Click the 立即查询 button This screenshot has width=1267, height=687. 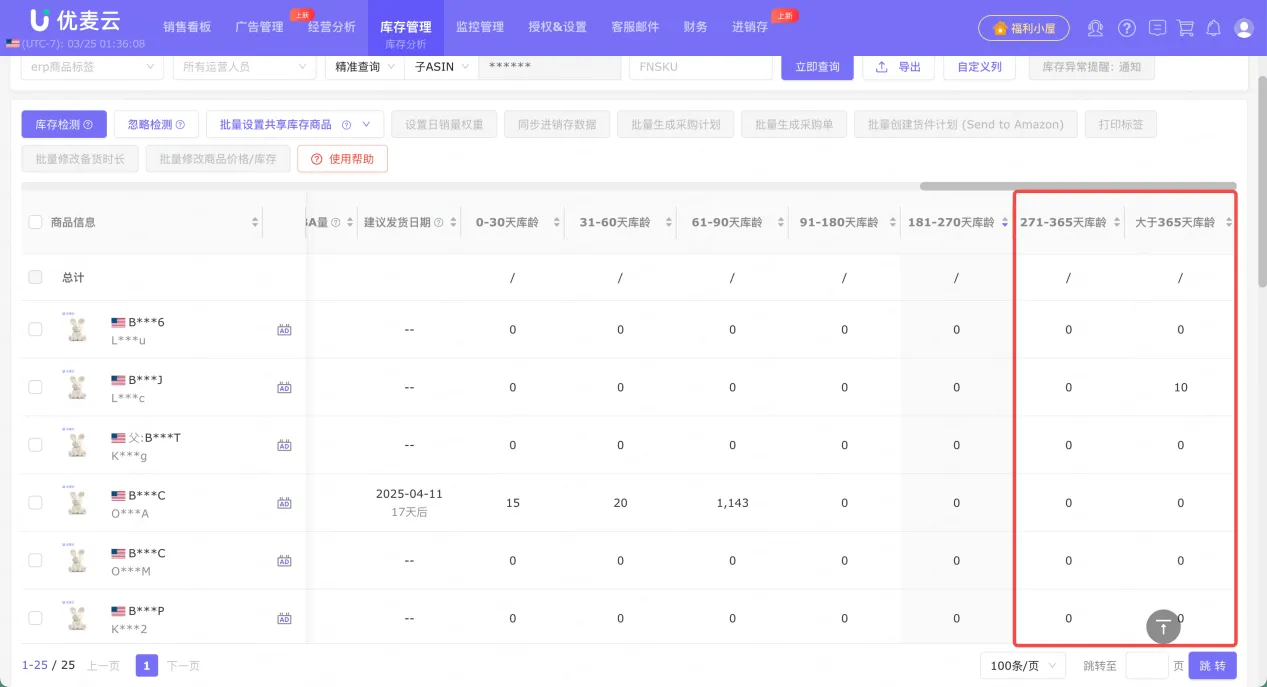[x=817, y=67]
